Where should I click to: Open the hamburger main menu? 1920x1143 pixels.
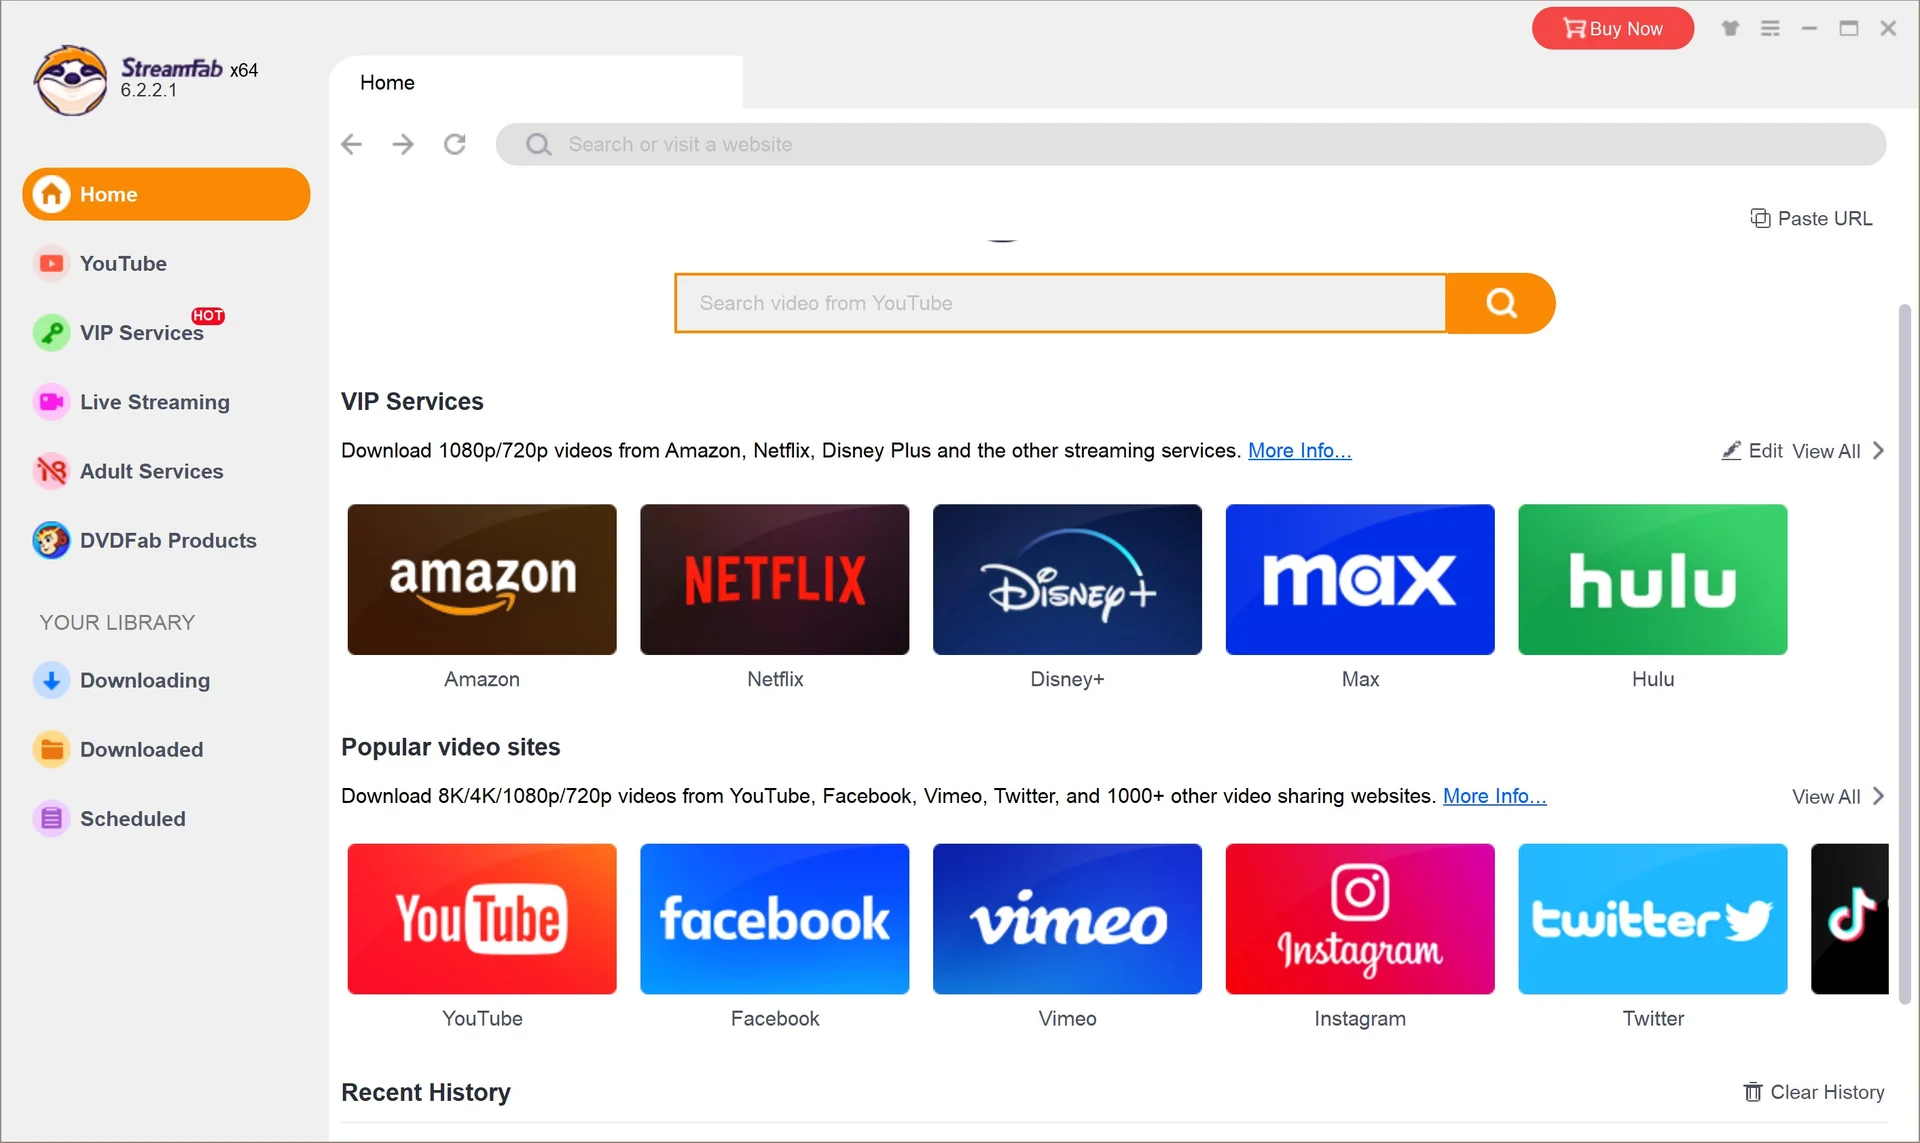(x=1770, y=28)
